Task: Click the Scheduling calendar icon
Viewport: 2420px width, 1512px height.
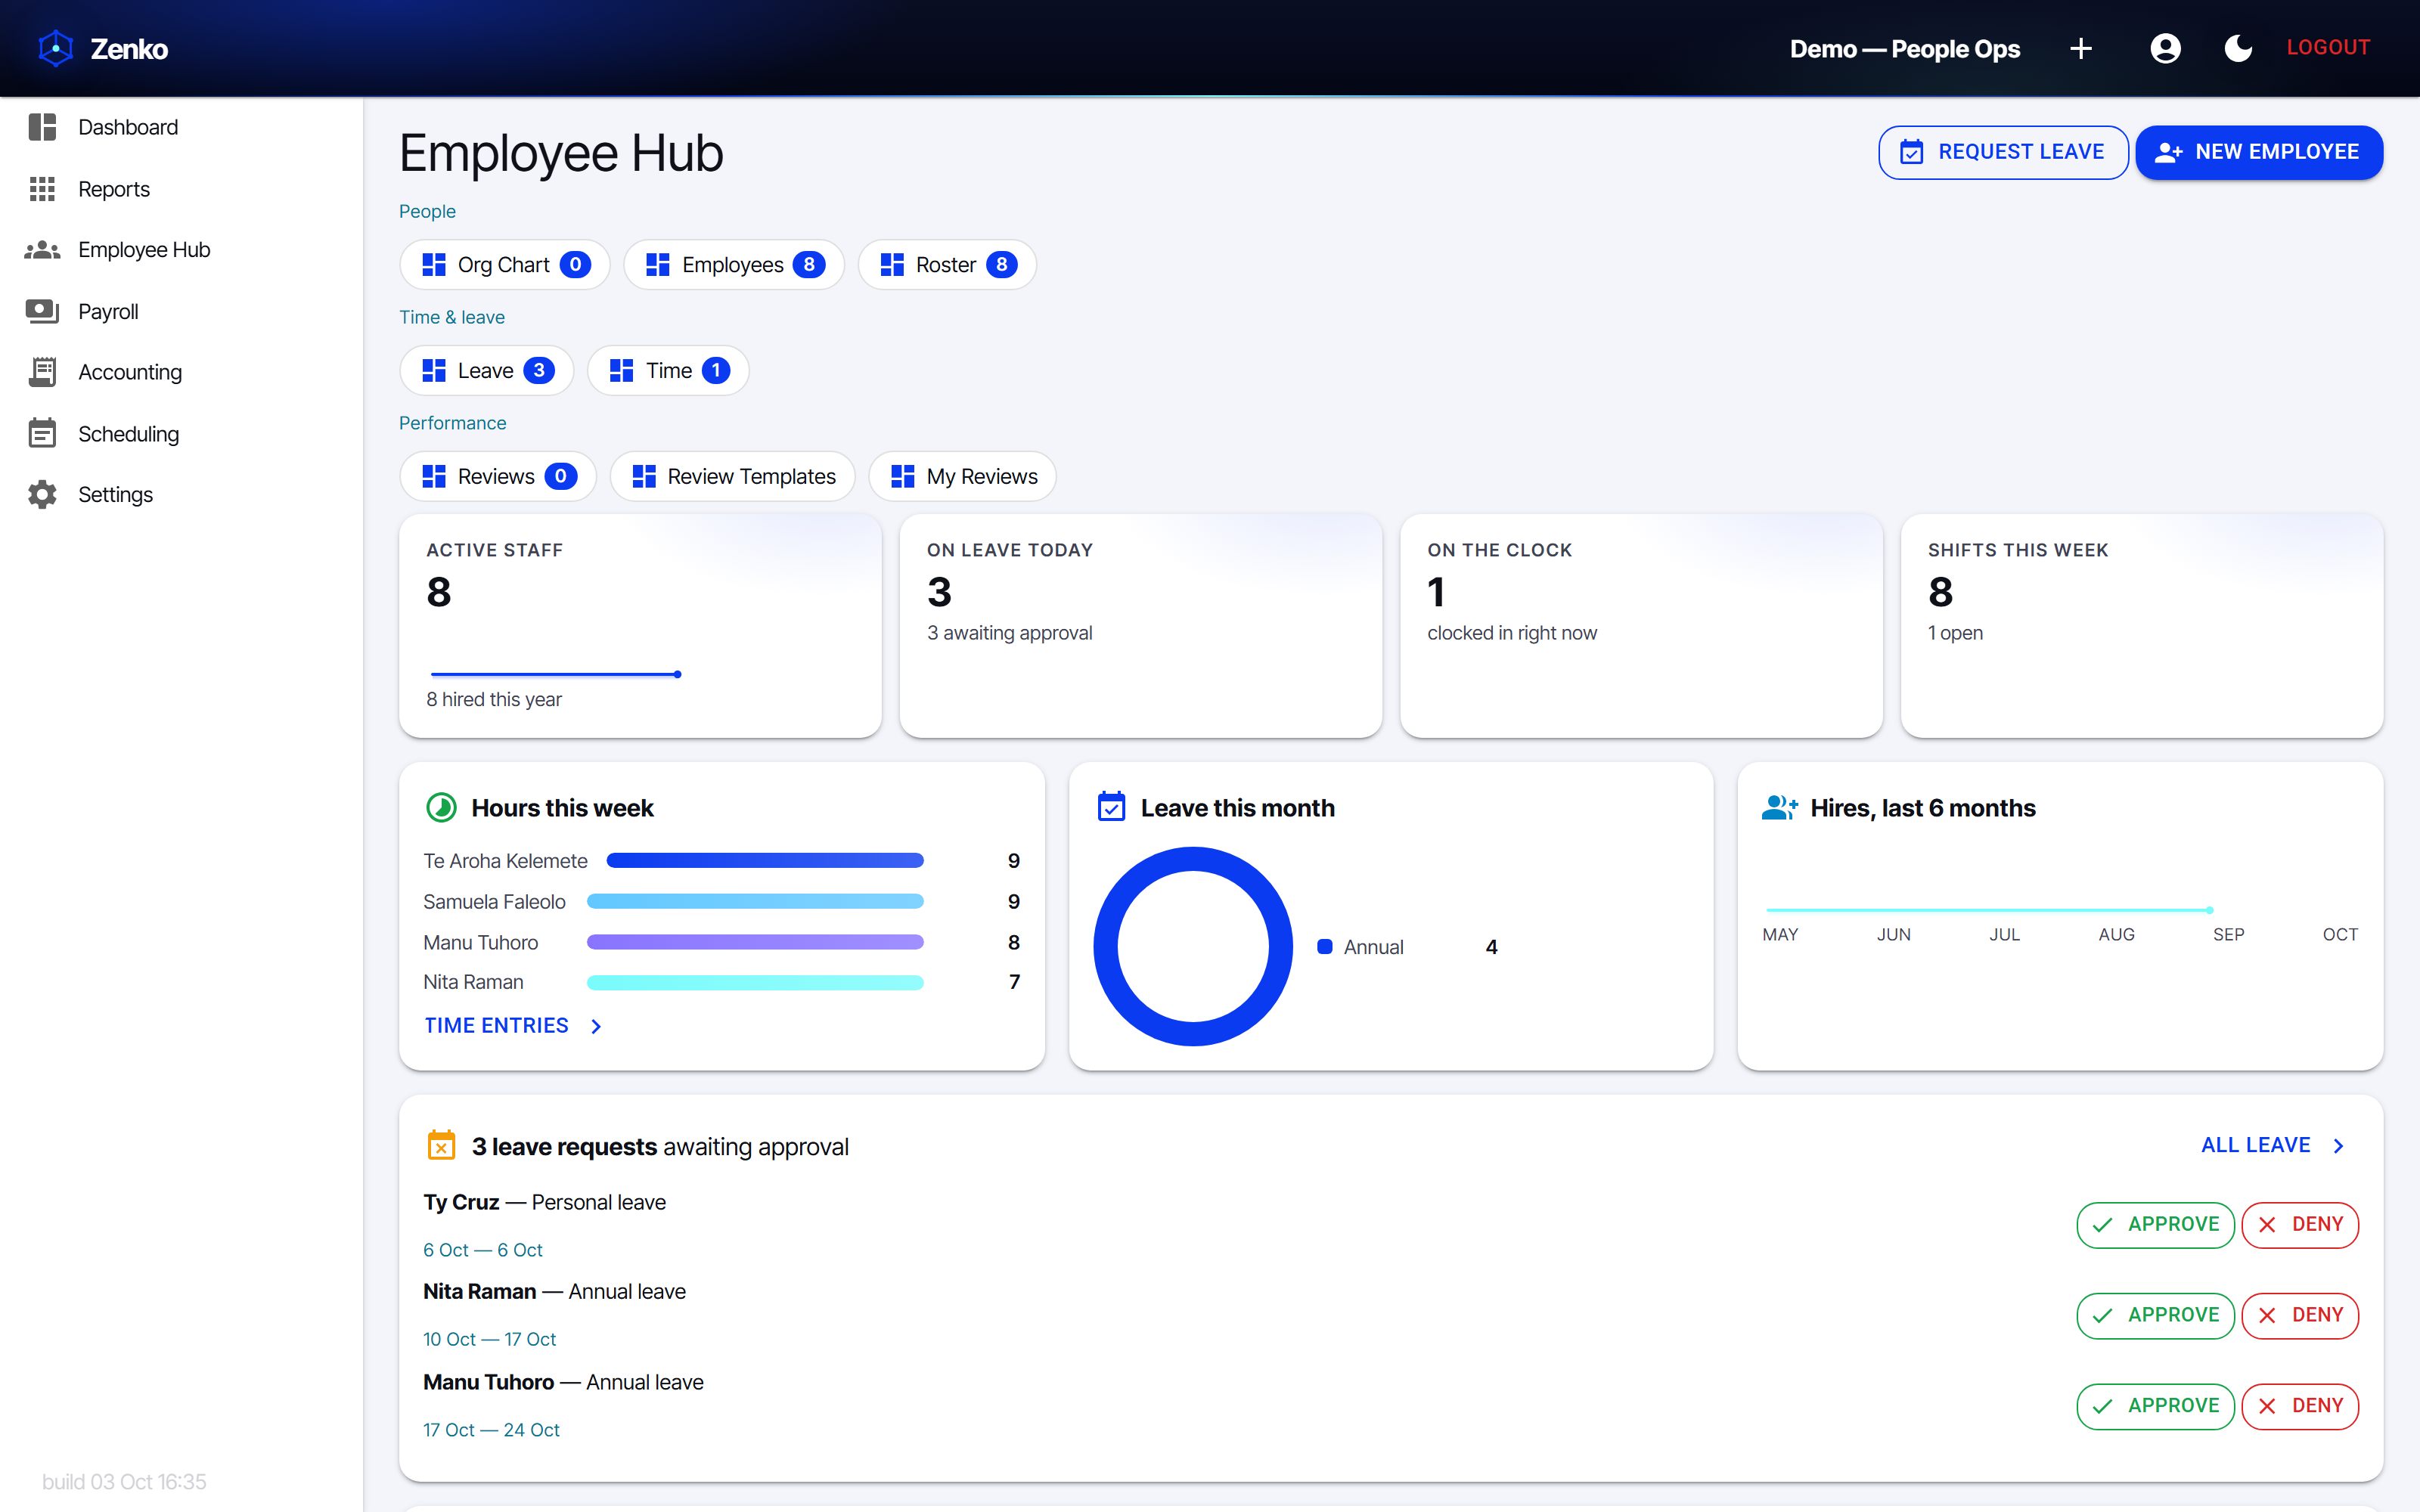Action: 42,433
